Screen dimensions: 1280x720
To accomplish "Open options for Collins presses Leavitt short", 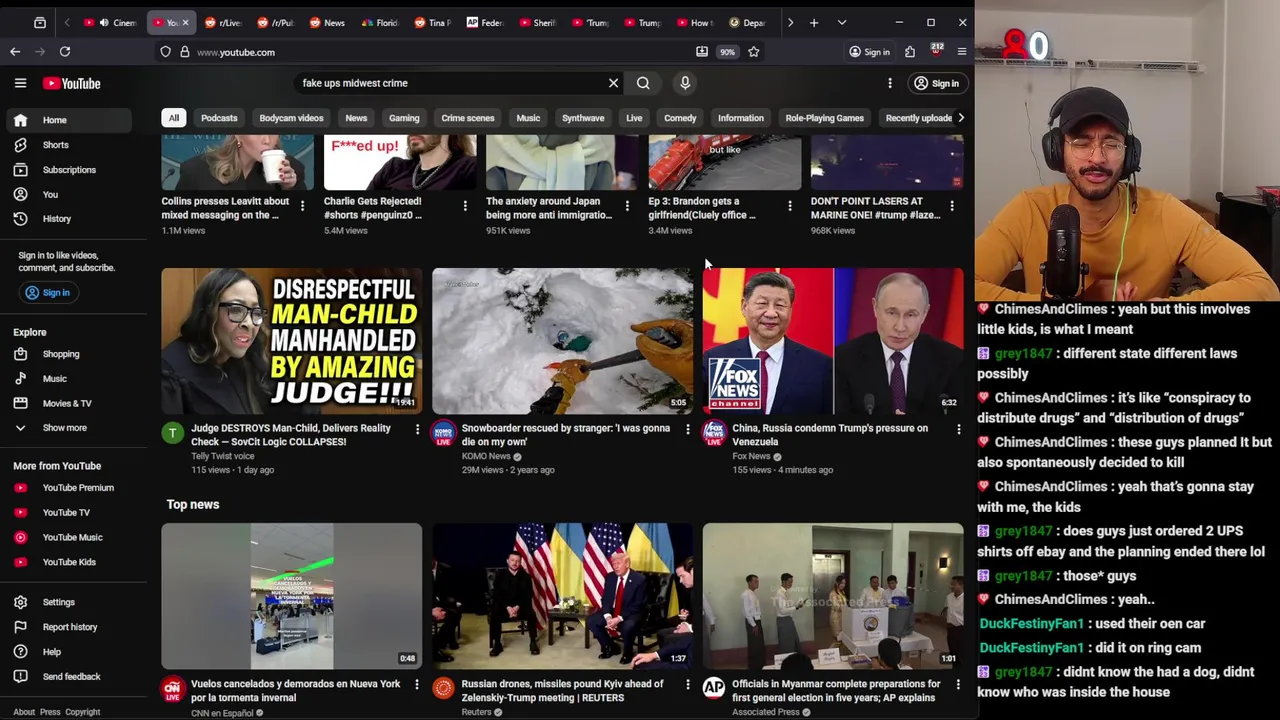I will [302, 206].
